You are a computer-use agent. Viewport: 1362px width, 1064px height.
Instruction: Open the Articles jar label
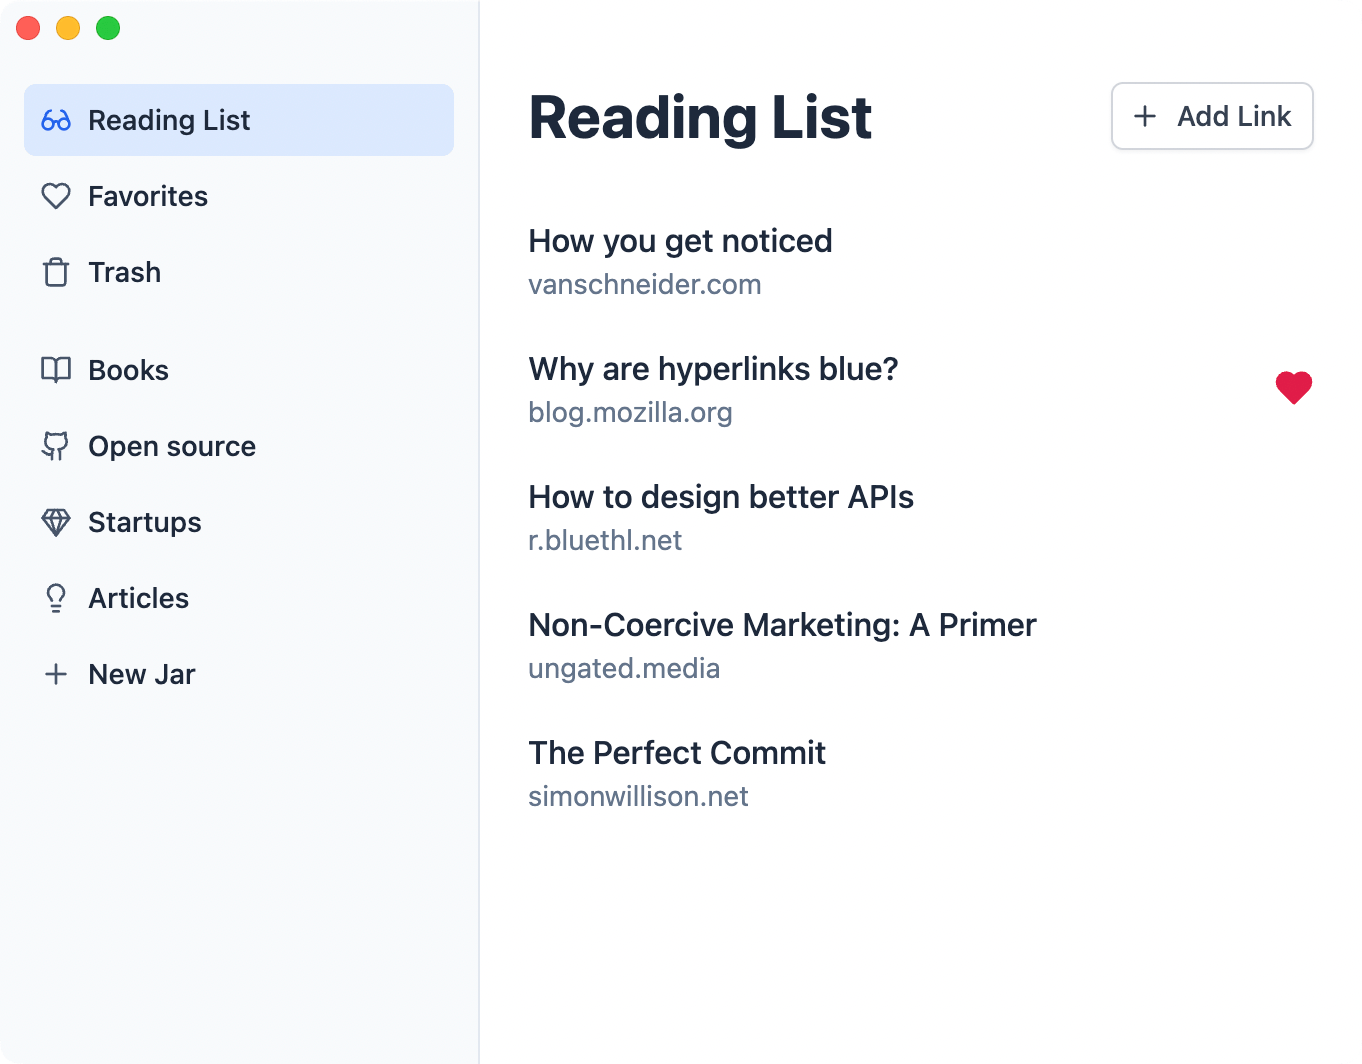[138, 598]
